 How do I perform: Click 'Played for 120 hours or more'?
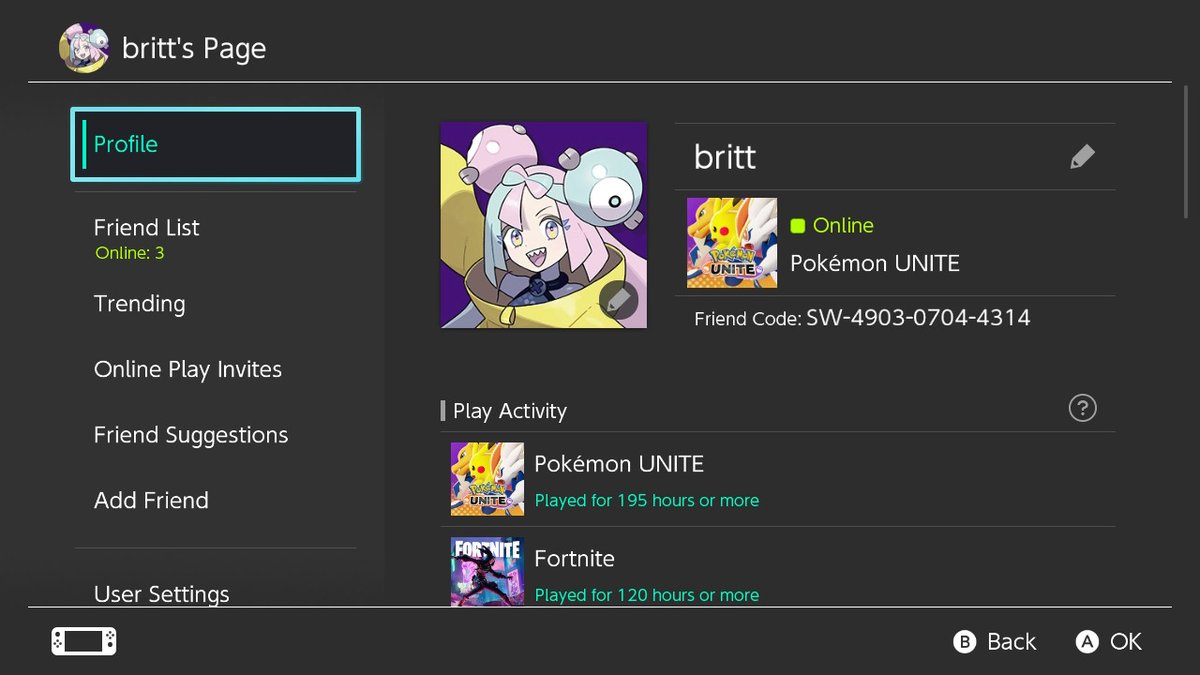tap(647, 595)
